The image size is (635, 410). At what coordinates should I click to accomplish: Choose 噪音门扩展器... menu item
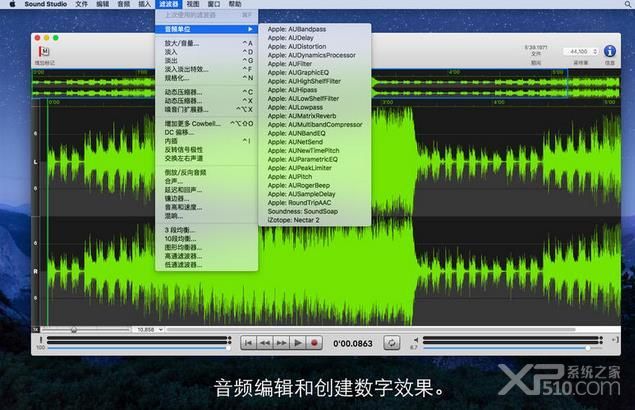(x=207, y=109)
